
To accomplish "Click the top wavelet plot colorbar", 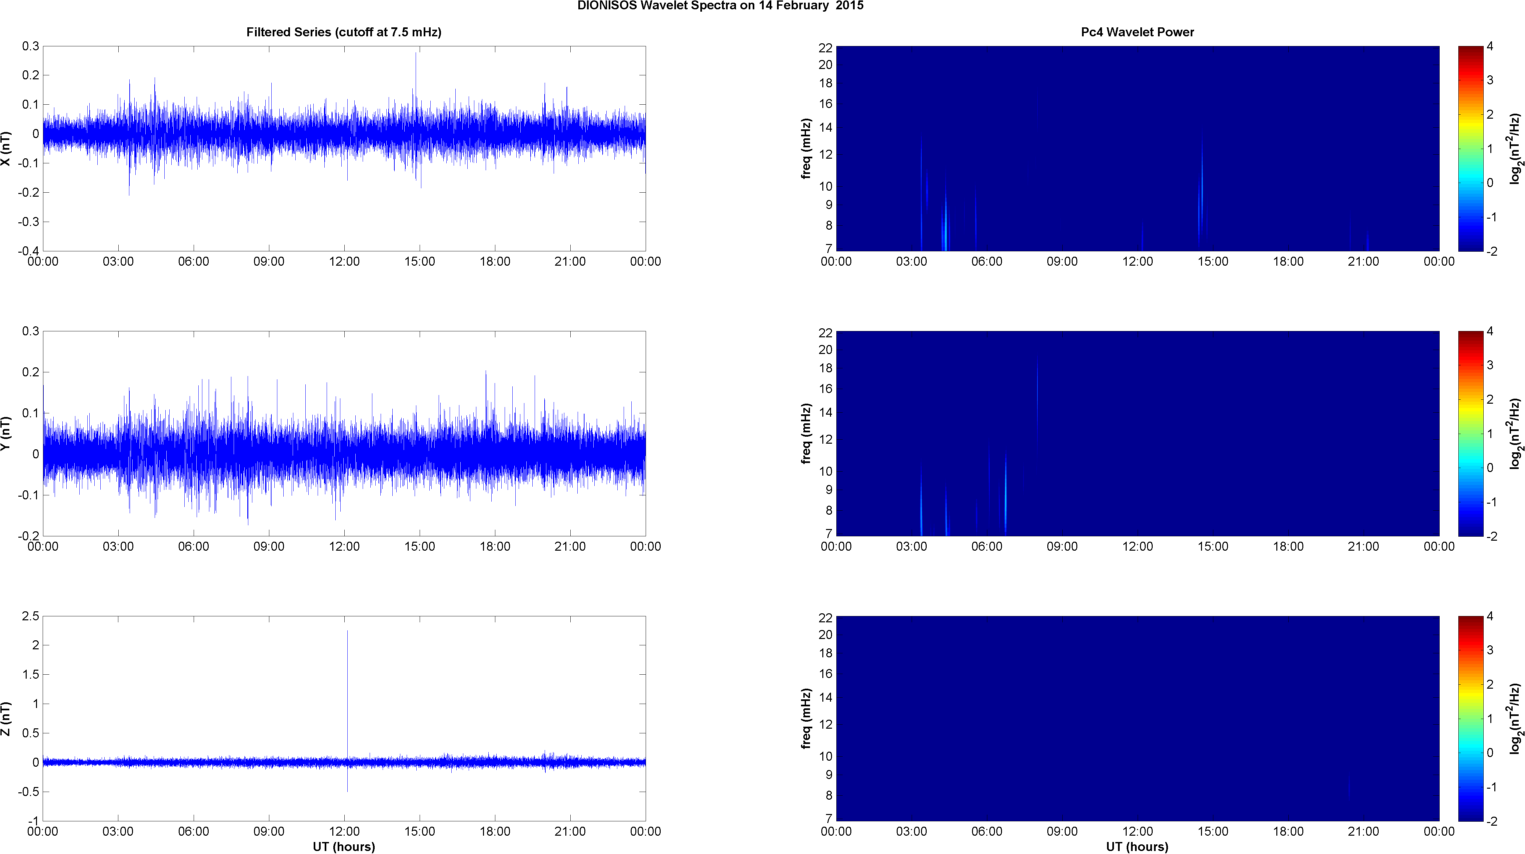I will (x=1470, y=148).
